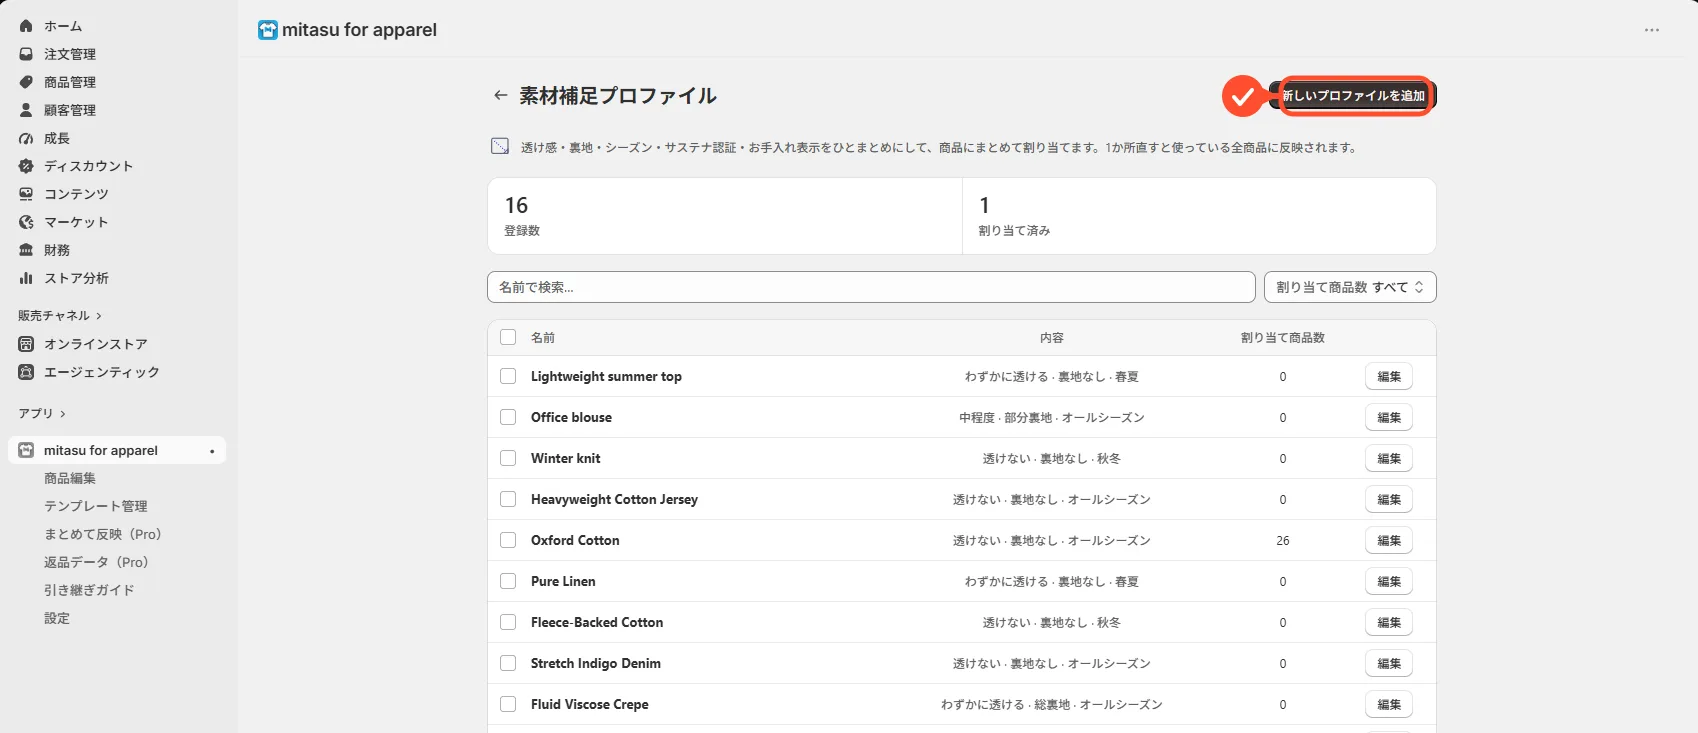The height and width of the screenshot is (733, 1698).
Task: Open 成長 growth icon in sidebar
Action: coord(26,138)
